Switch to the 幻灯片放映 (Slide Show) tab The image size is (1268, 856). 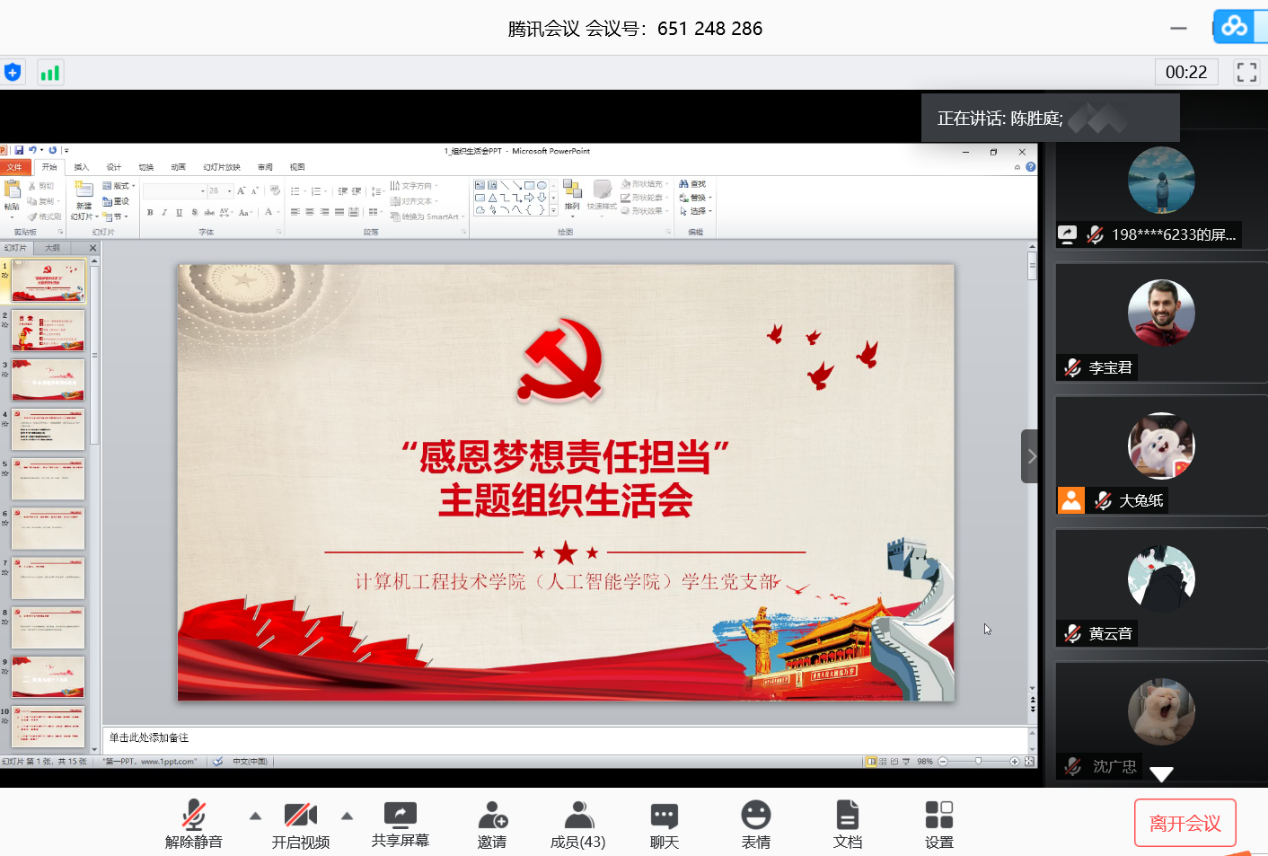pyautogui.click(x=222, y=167)
